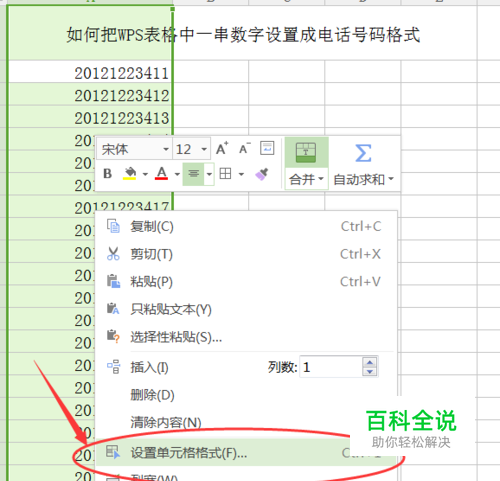Toggle bold formatting in mini toolbar
The image size is (500, 481).
107,174
